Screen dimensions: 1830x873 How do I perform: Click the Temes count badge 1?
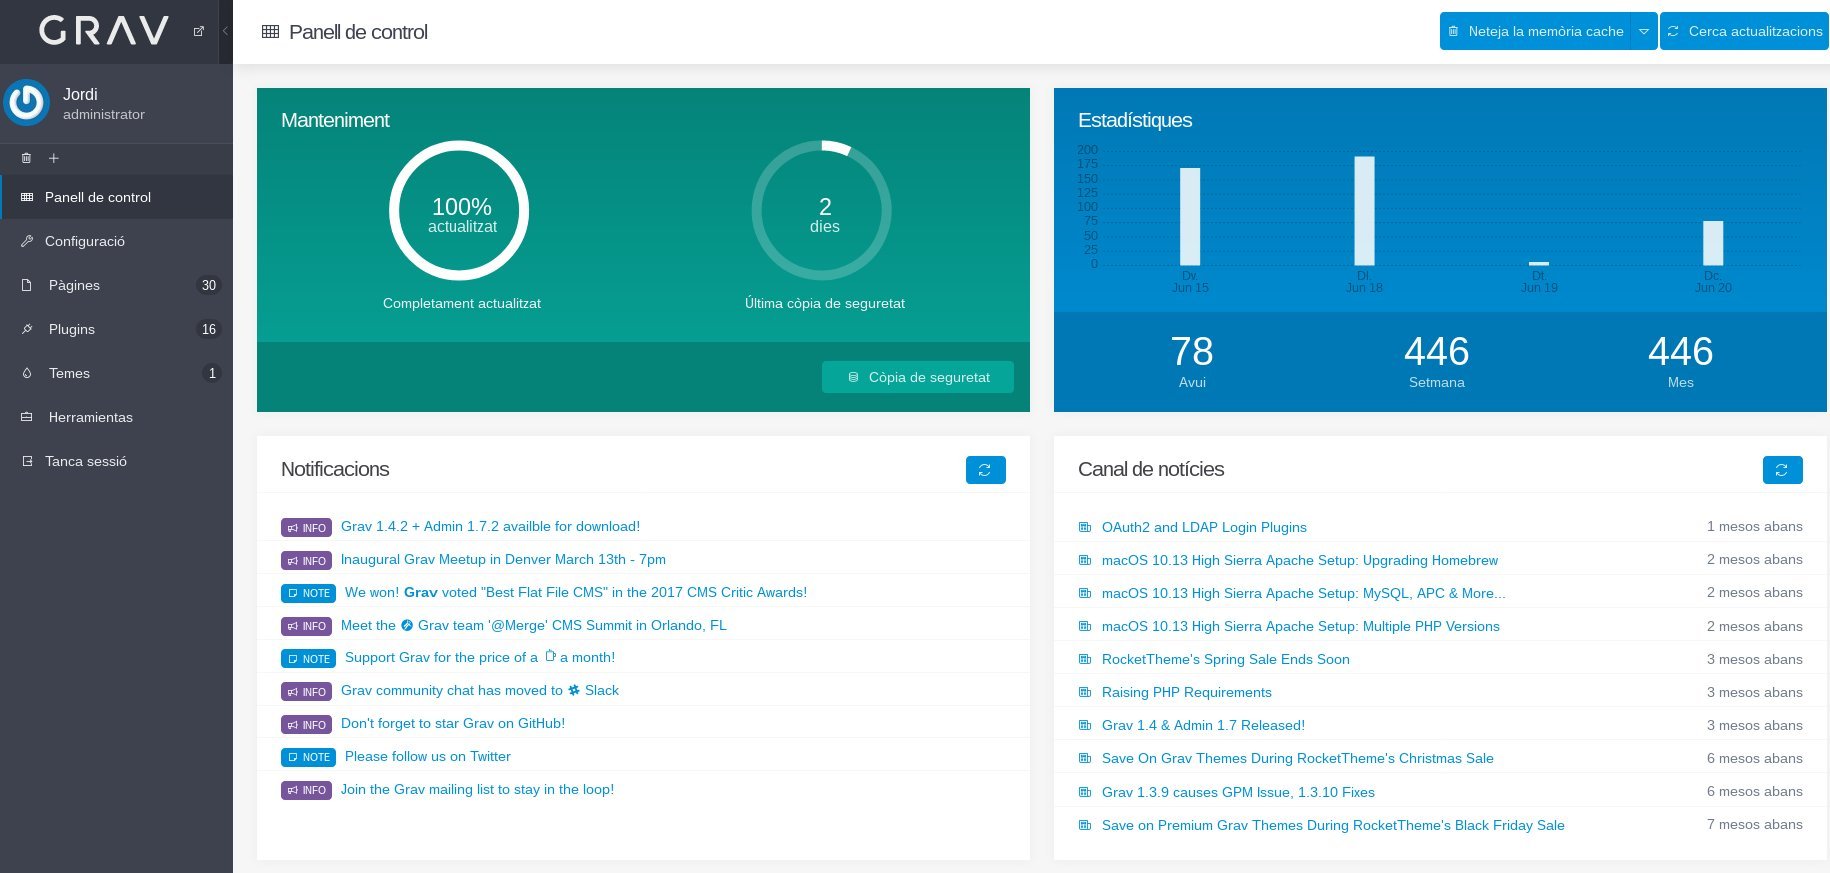212,373
